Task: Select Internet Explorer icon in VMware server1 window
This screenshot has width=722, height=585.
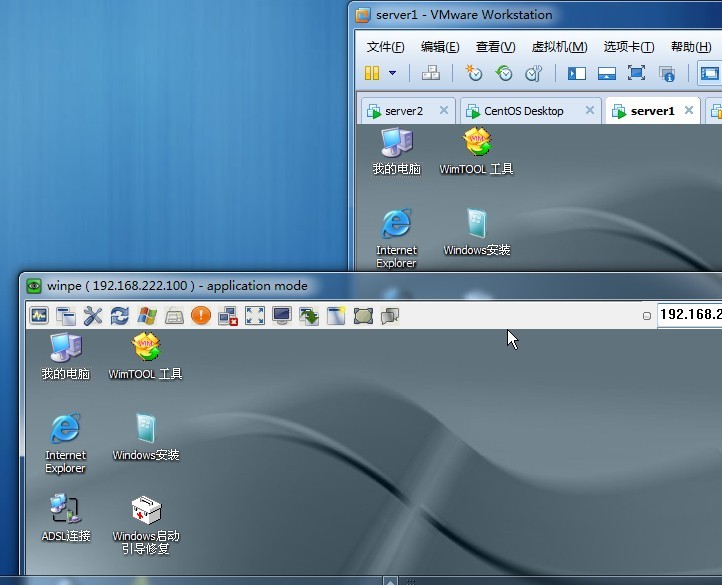Action: point(396,238)
